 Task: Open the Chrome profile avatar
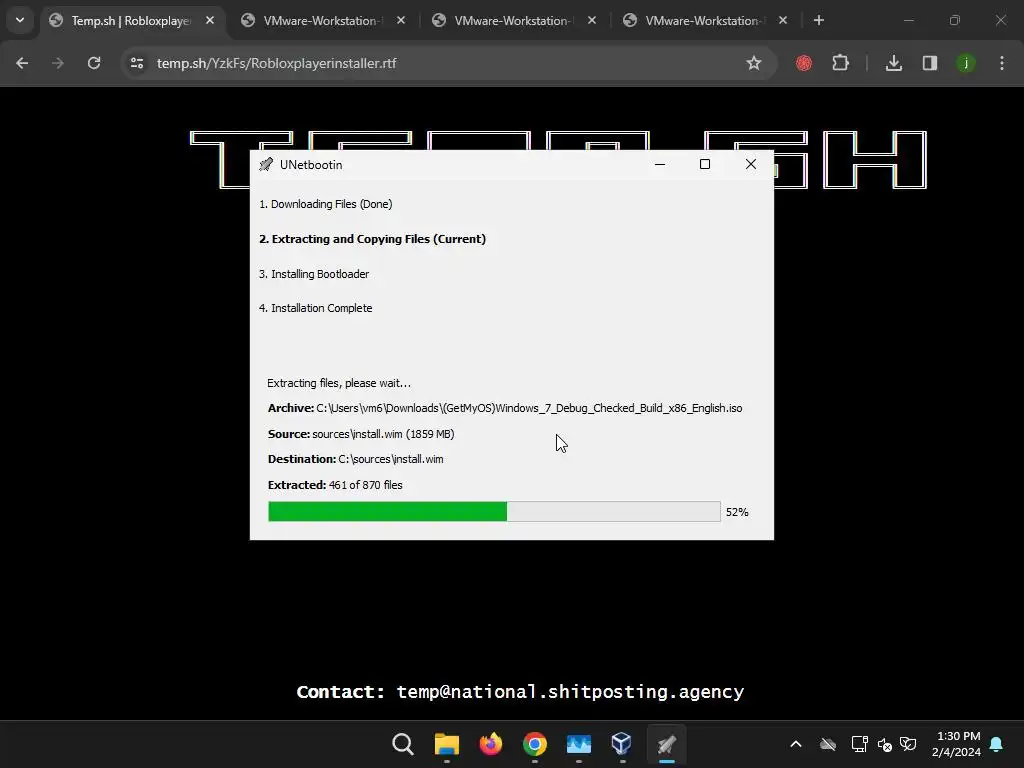tap(966, 63)
